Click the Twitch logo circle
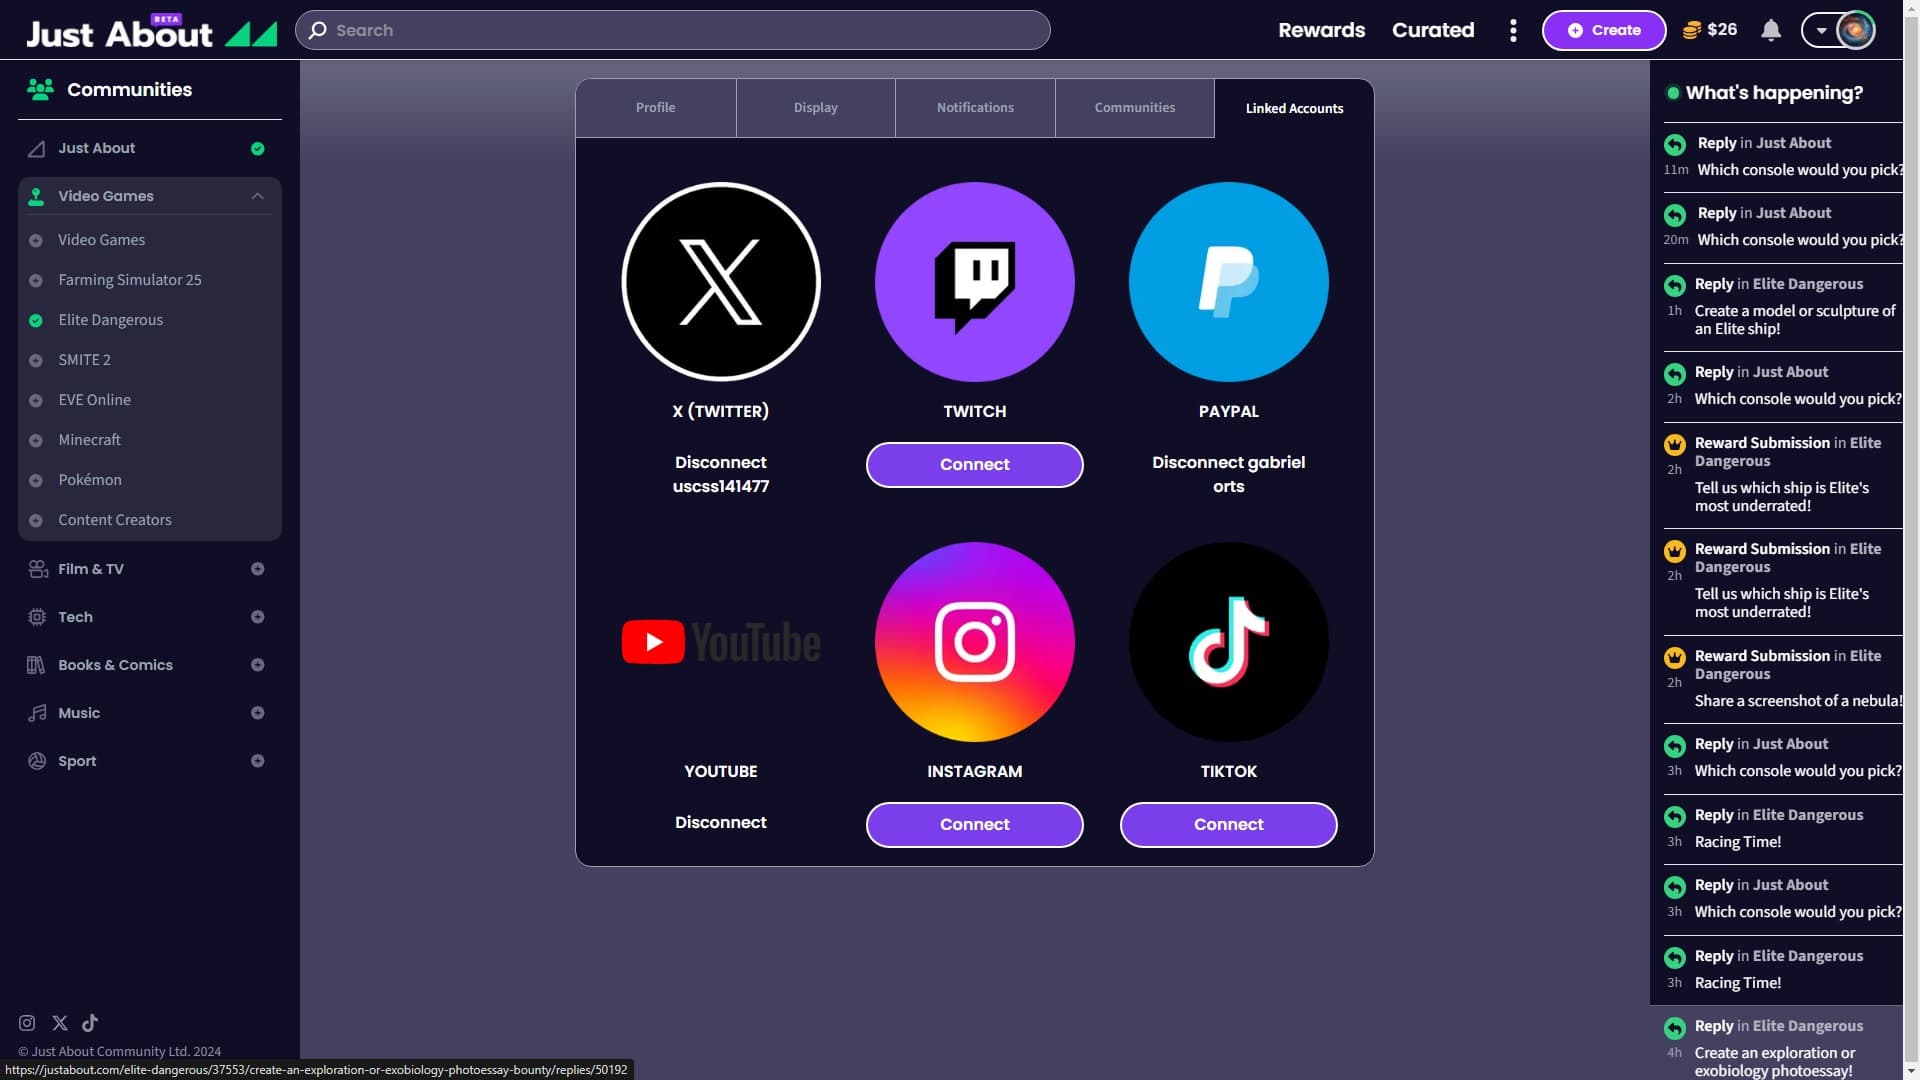The height and width of the screenshot is (1080, 1920). click(x=974, y=282)
